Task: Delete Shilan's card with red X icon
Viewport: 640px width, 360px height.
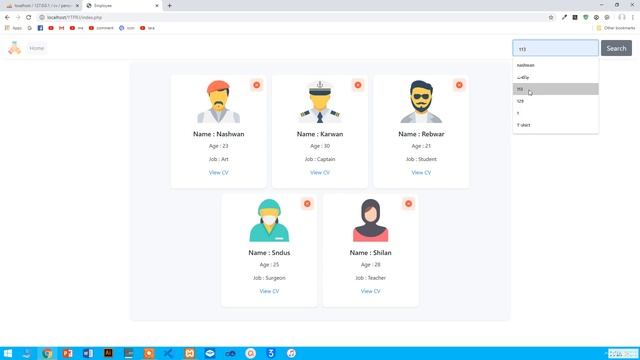Action: pos(408,204)
